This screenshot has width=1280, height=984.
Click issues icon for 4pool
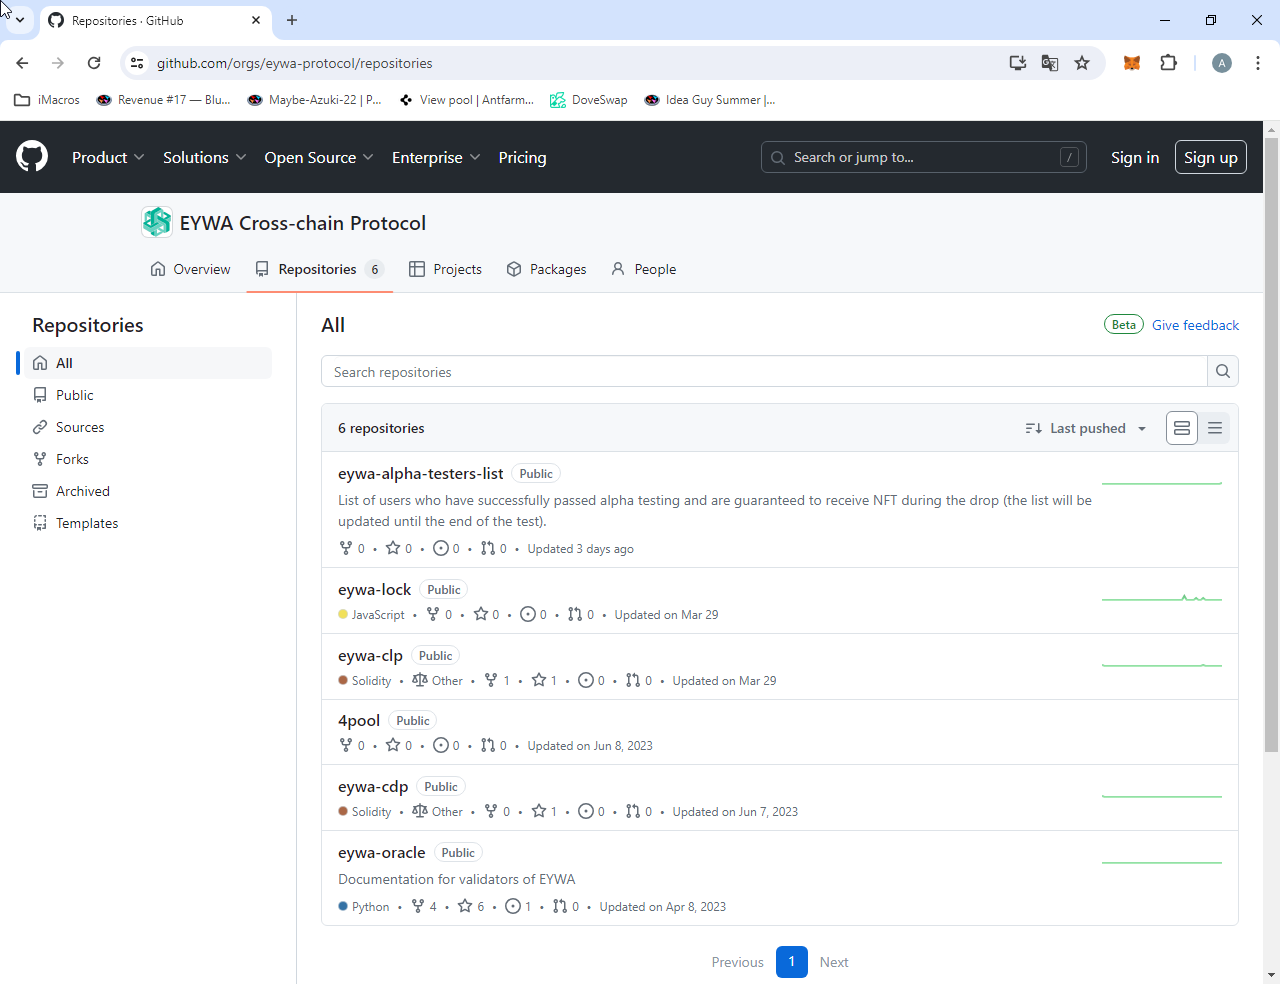coord(441,745)
